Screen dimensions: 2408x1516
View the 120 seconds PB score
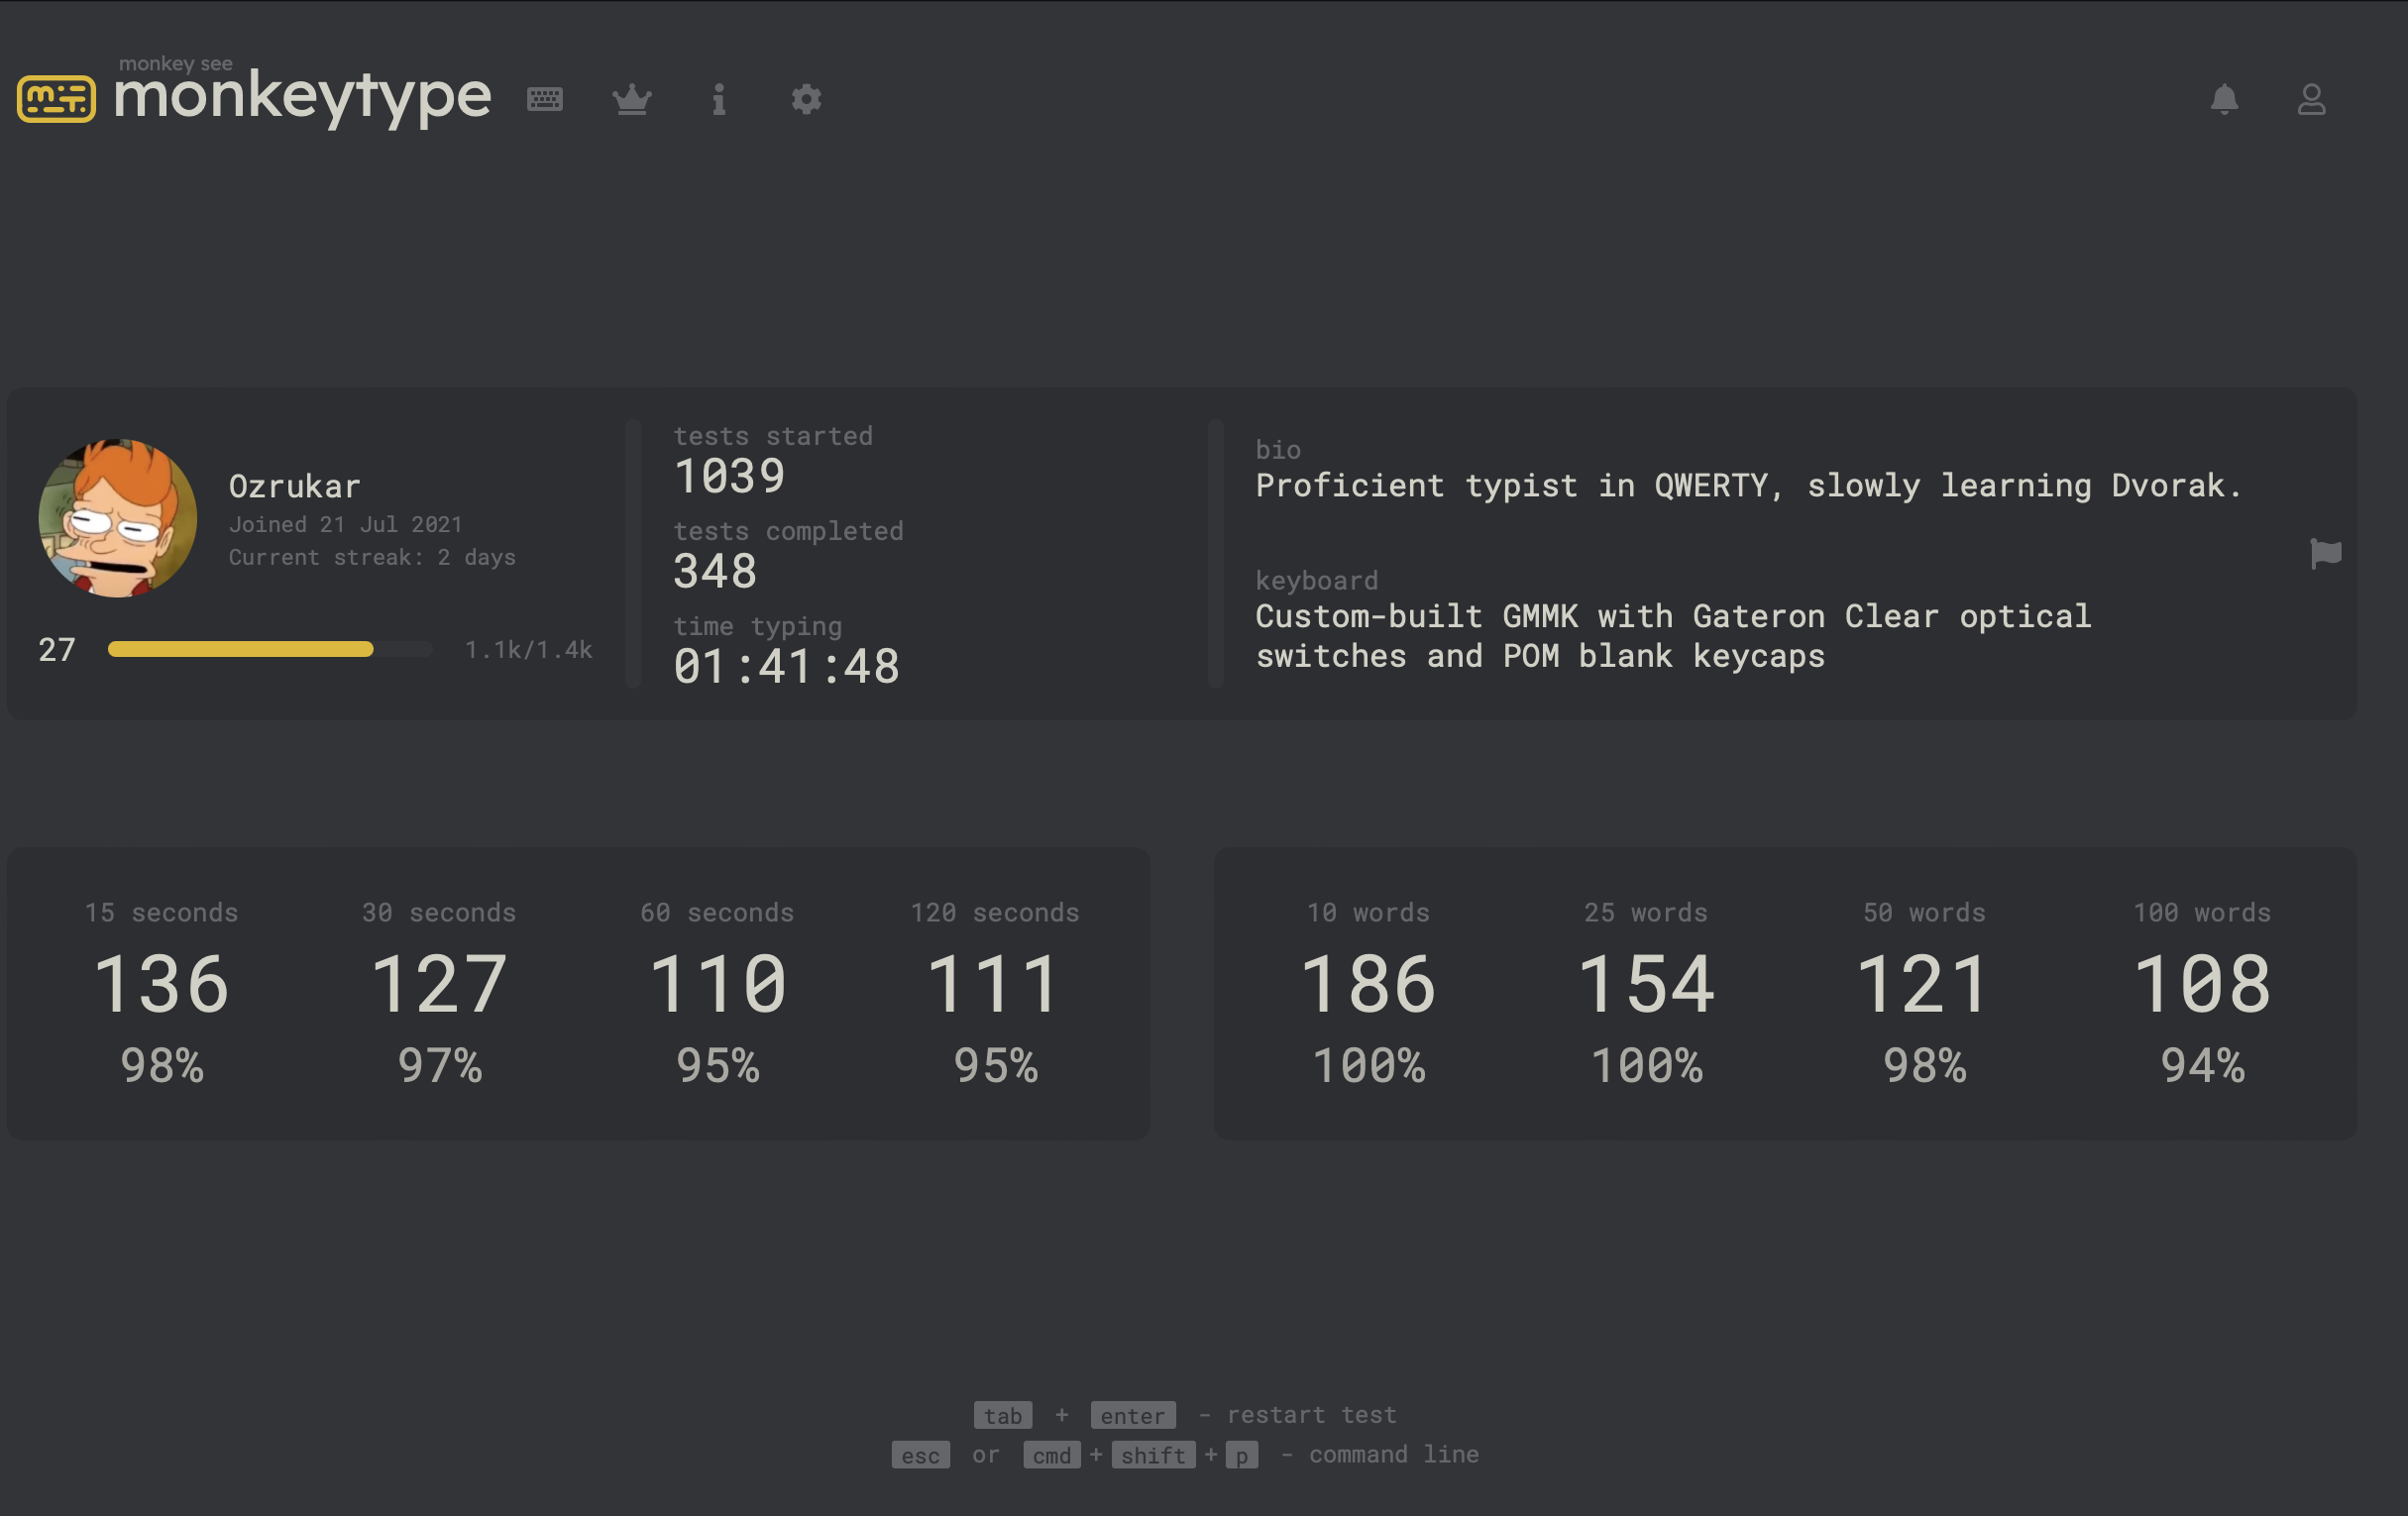click(995, 985)
